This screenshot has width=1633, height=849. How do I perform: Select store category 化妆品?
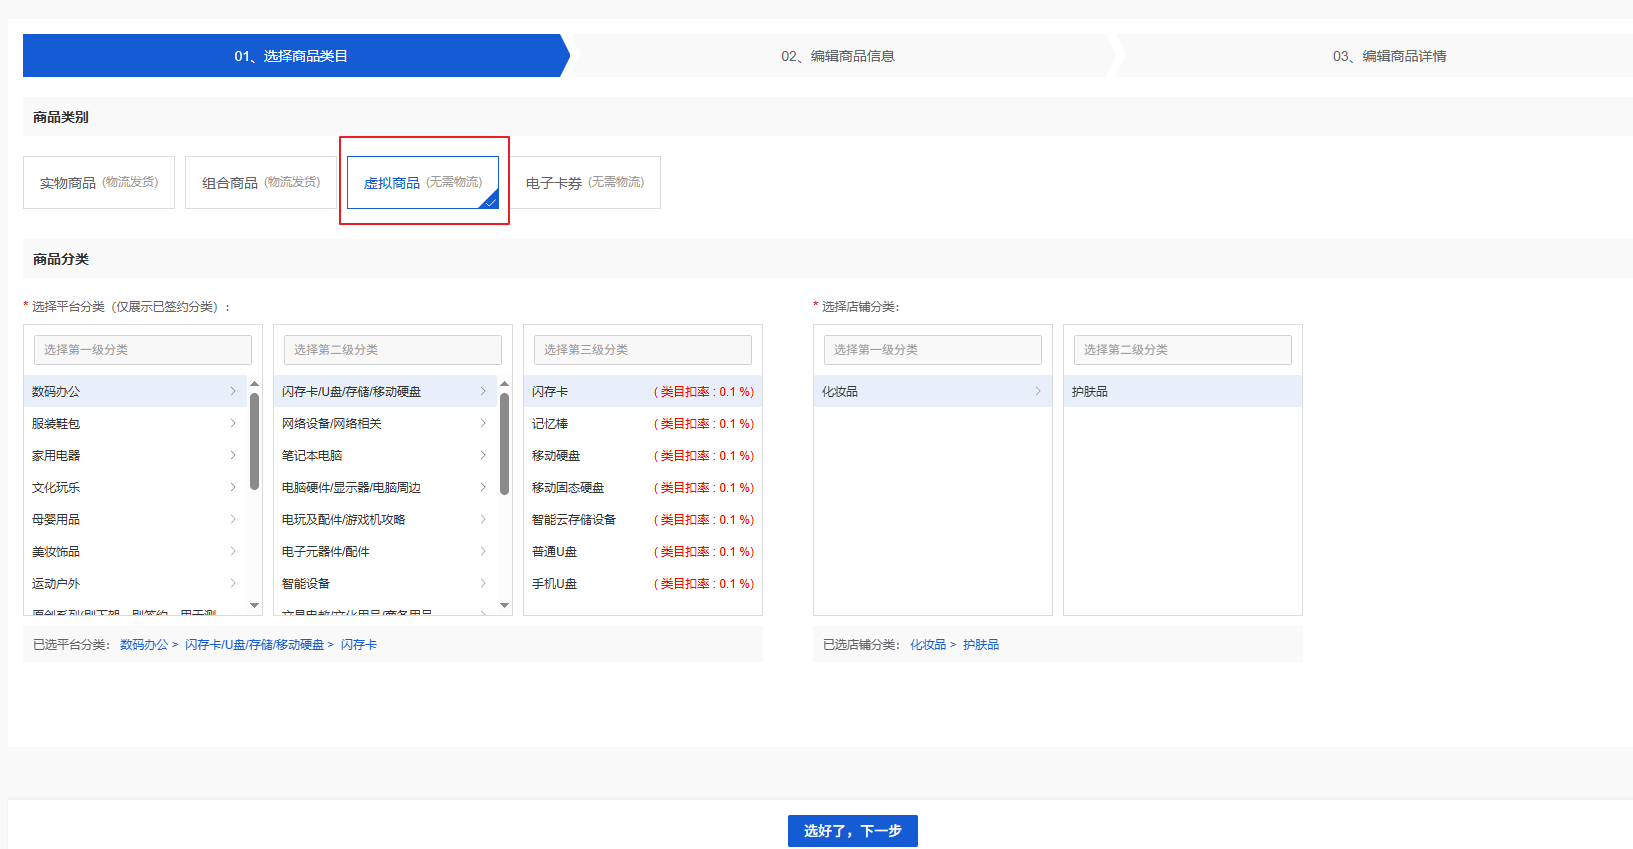[933, 391]
